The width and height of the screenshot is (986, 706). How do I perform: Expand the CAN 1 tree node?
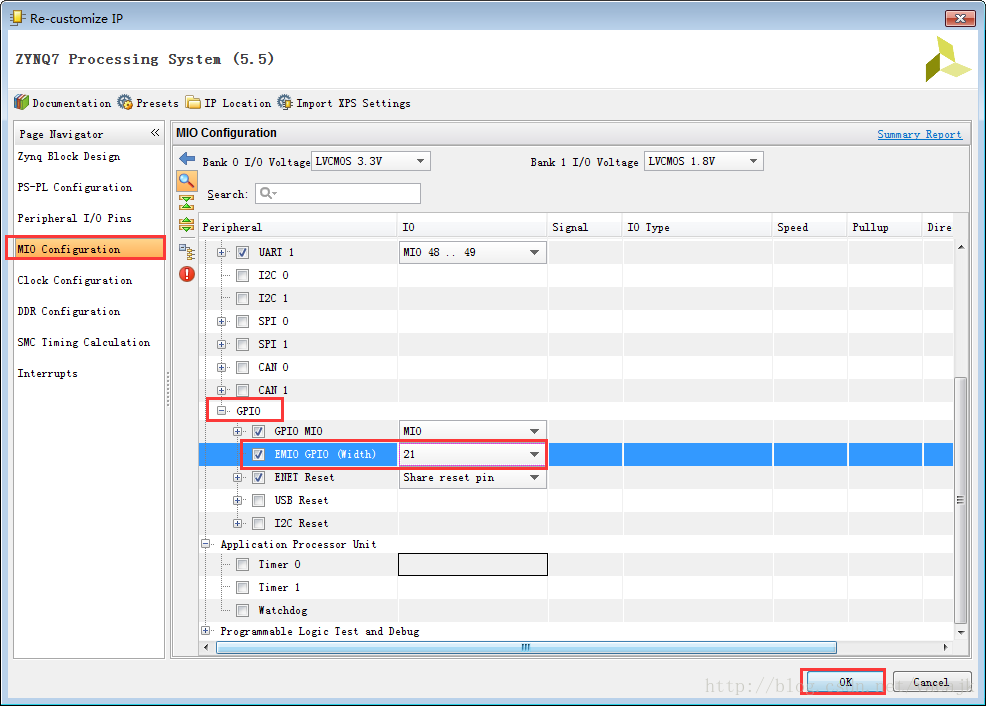click(x=221, y=390)
